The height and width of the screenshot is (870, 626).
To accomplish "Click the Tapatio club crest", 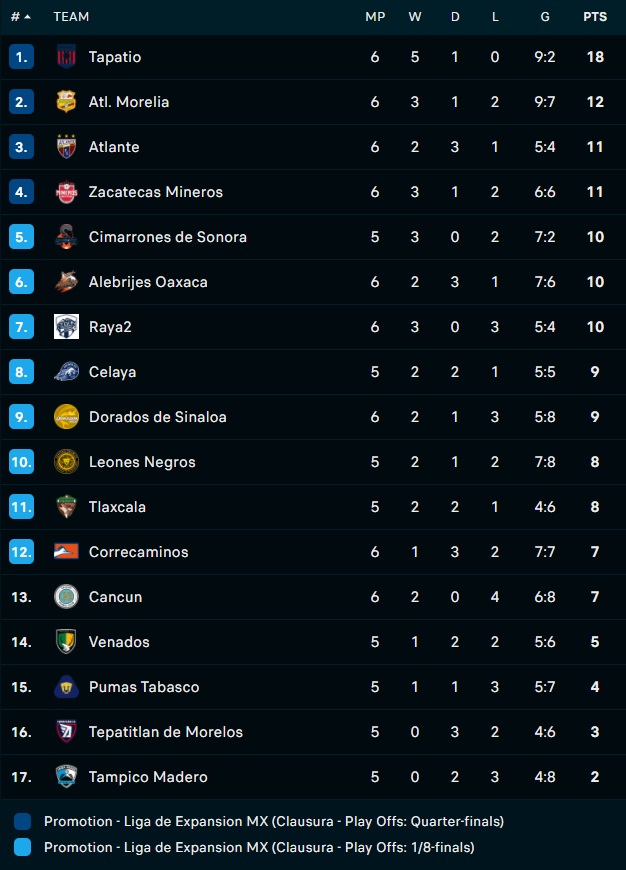I will [x=65, y=57].
